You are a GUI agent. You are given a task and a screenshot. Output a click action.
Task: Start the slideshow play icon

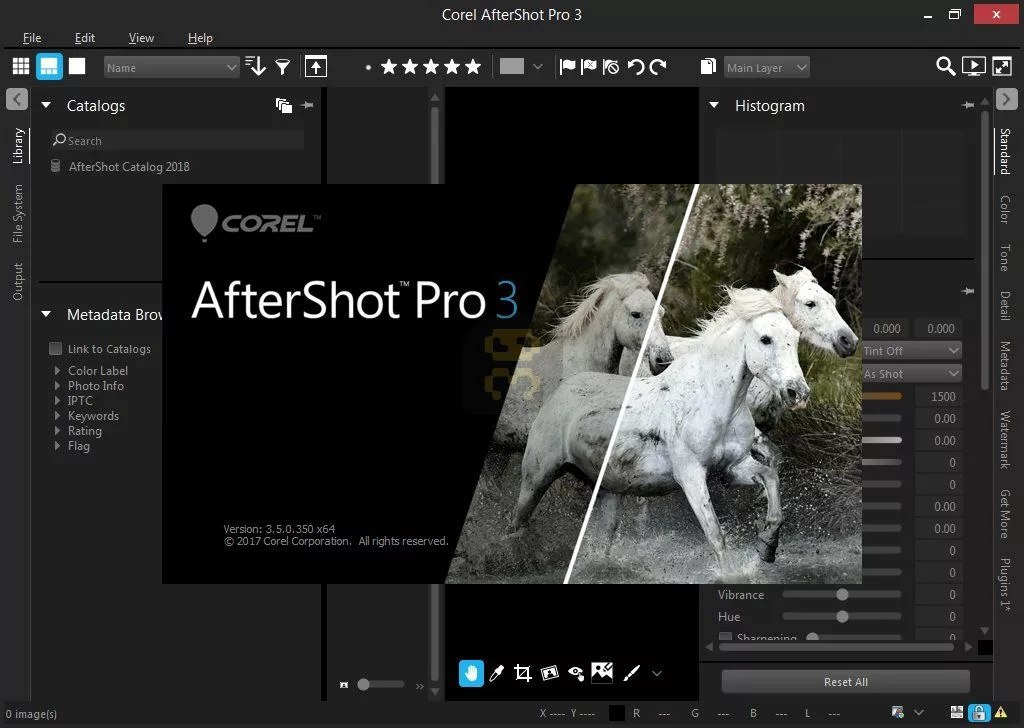974,66
